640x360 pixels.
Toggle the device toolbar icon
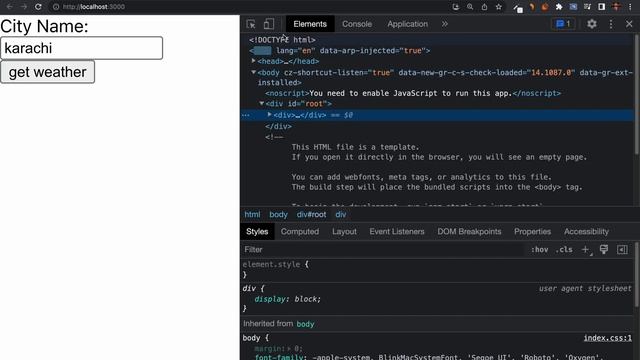(x=269, y=24)
